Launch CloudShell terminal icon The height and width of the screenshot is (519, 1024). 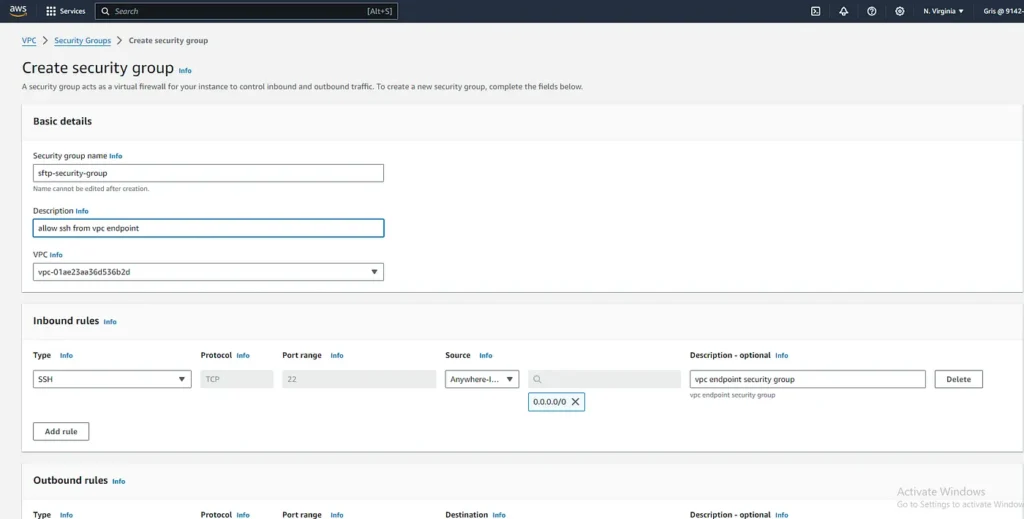[815, 11]
